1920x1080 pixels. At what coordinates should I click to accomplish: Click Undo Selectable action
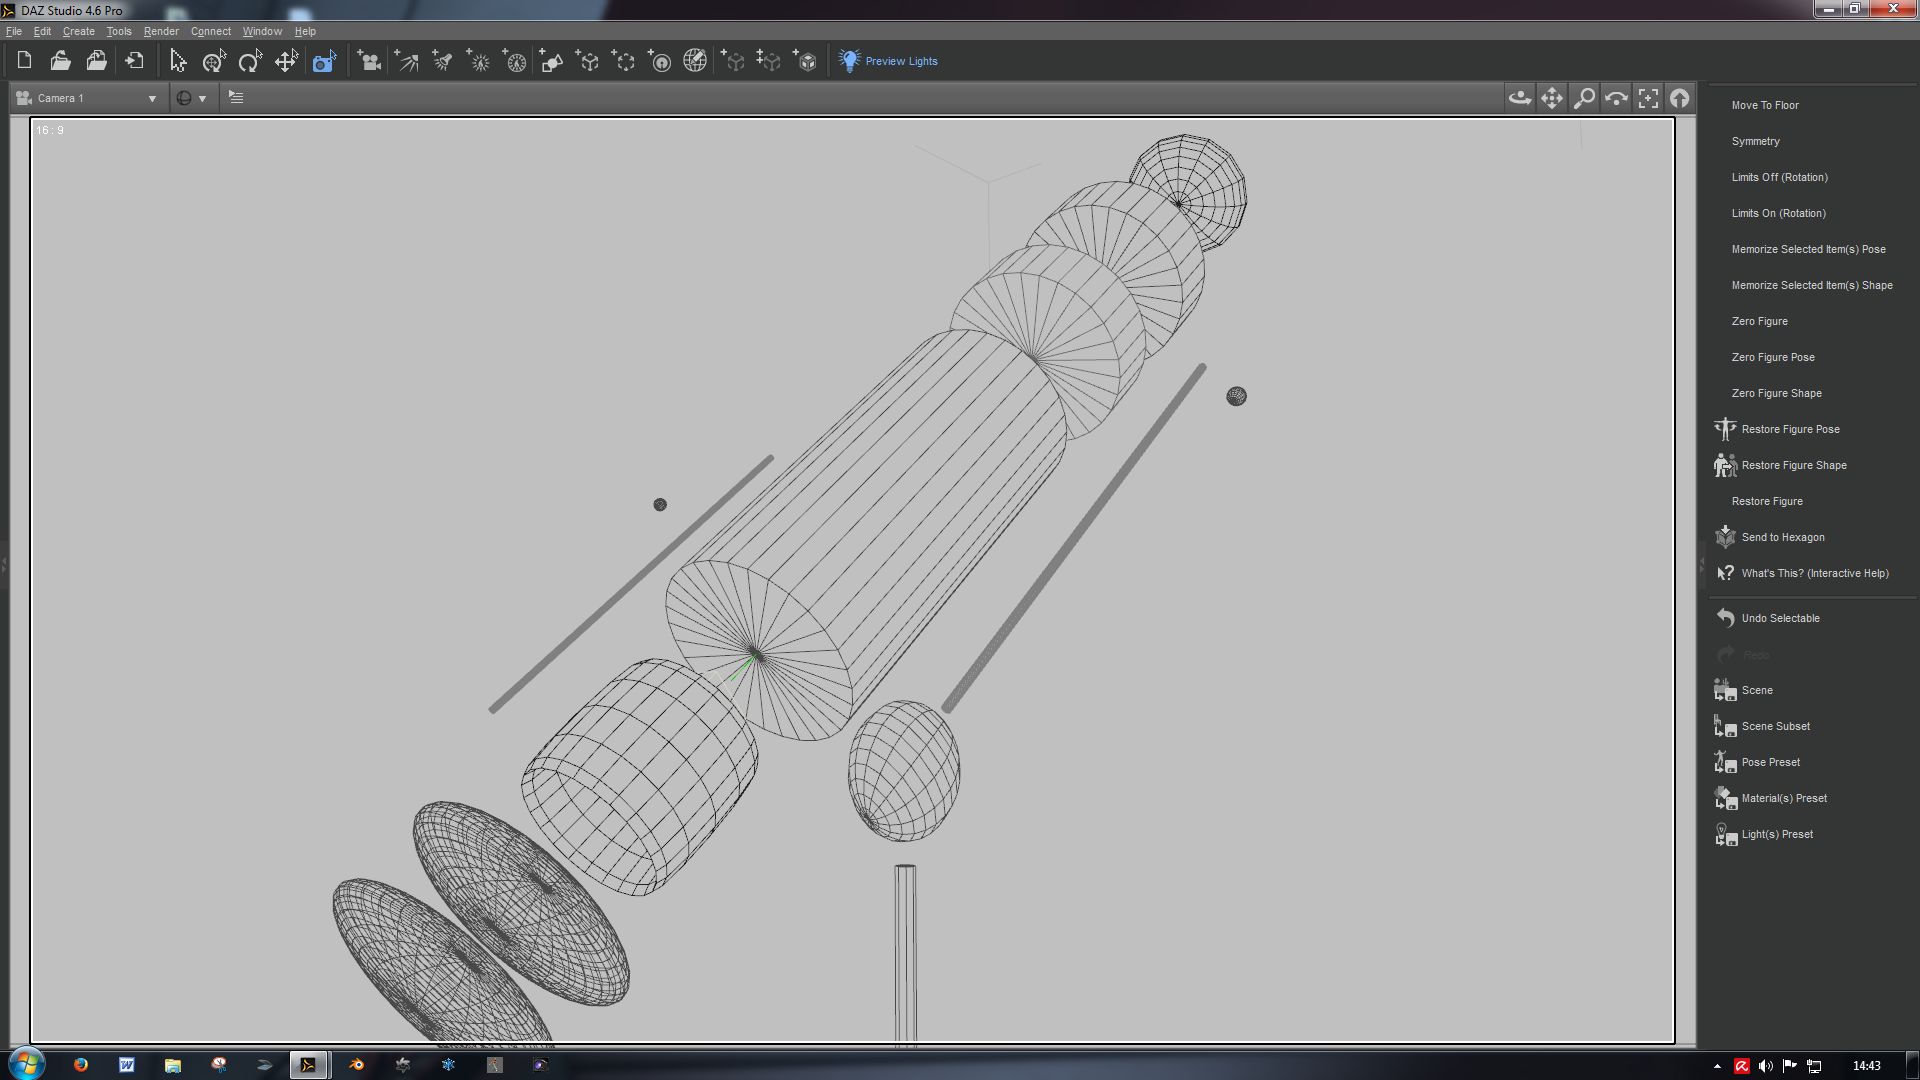pyautogui.click(x=1779, y=618)
